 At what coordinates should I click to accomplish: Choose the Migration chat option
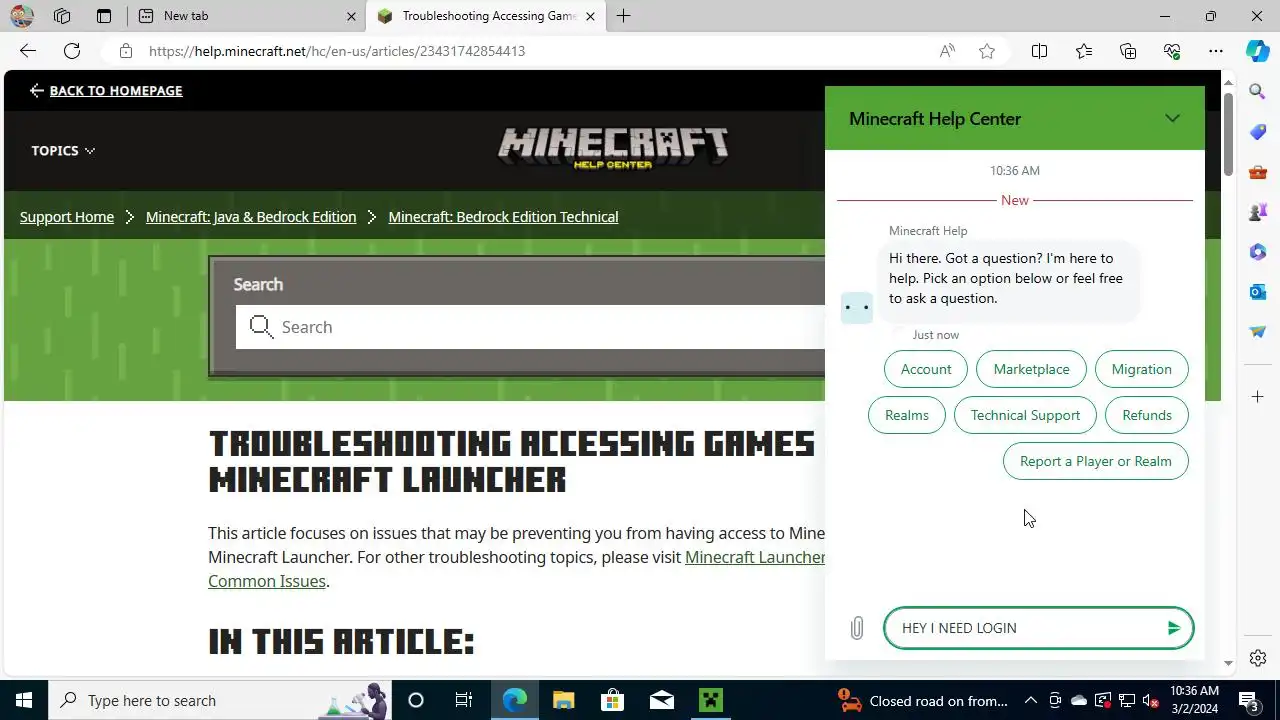click(1141, 369)
